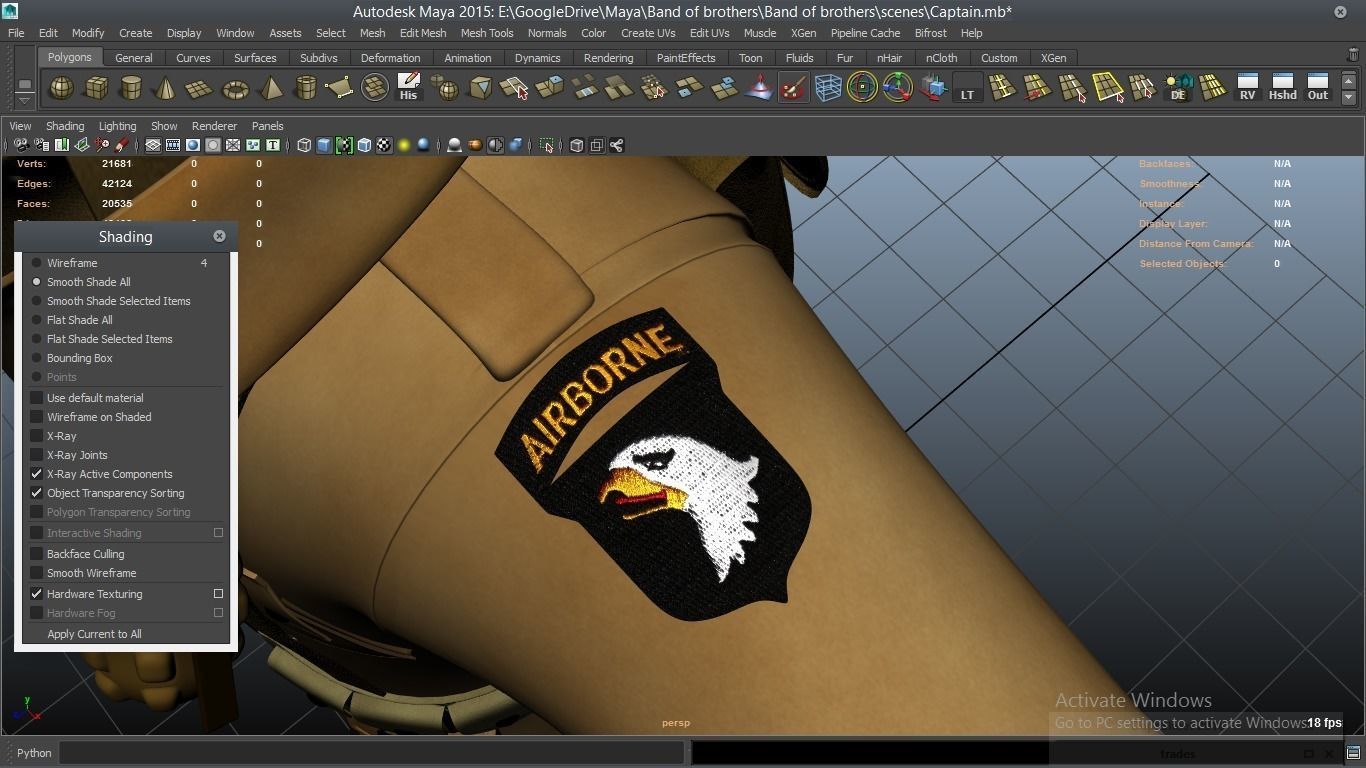Open Hardware Texturing option box
Screen dimensions: 1366x768
[218, 594]
